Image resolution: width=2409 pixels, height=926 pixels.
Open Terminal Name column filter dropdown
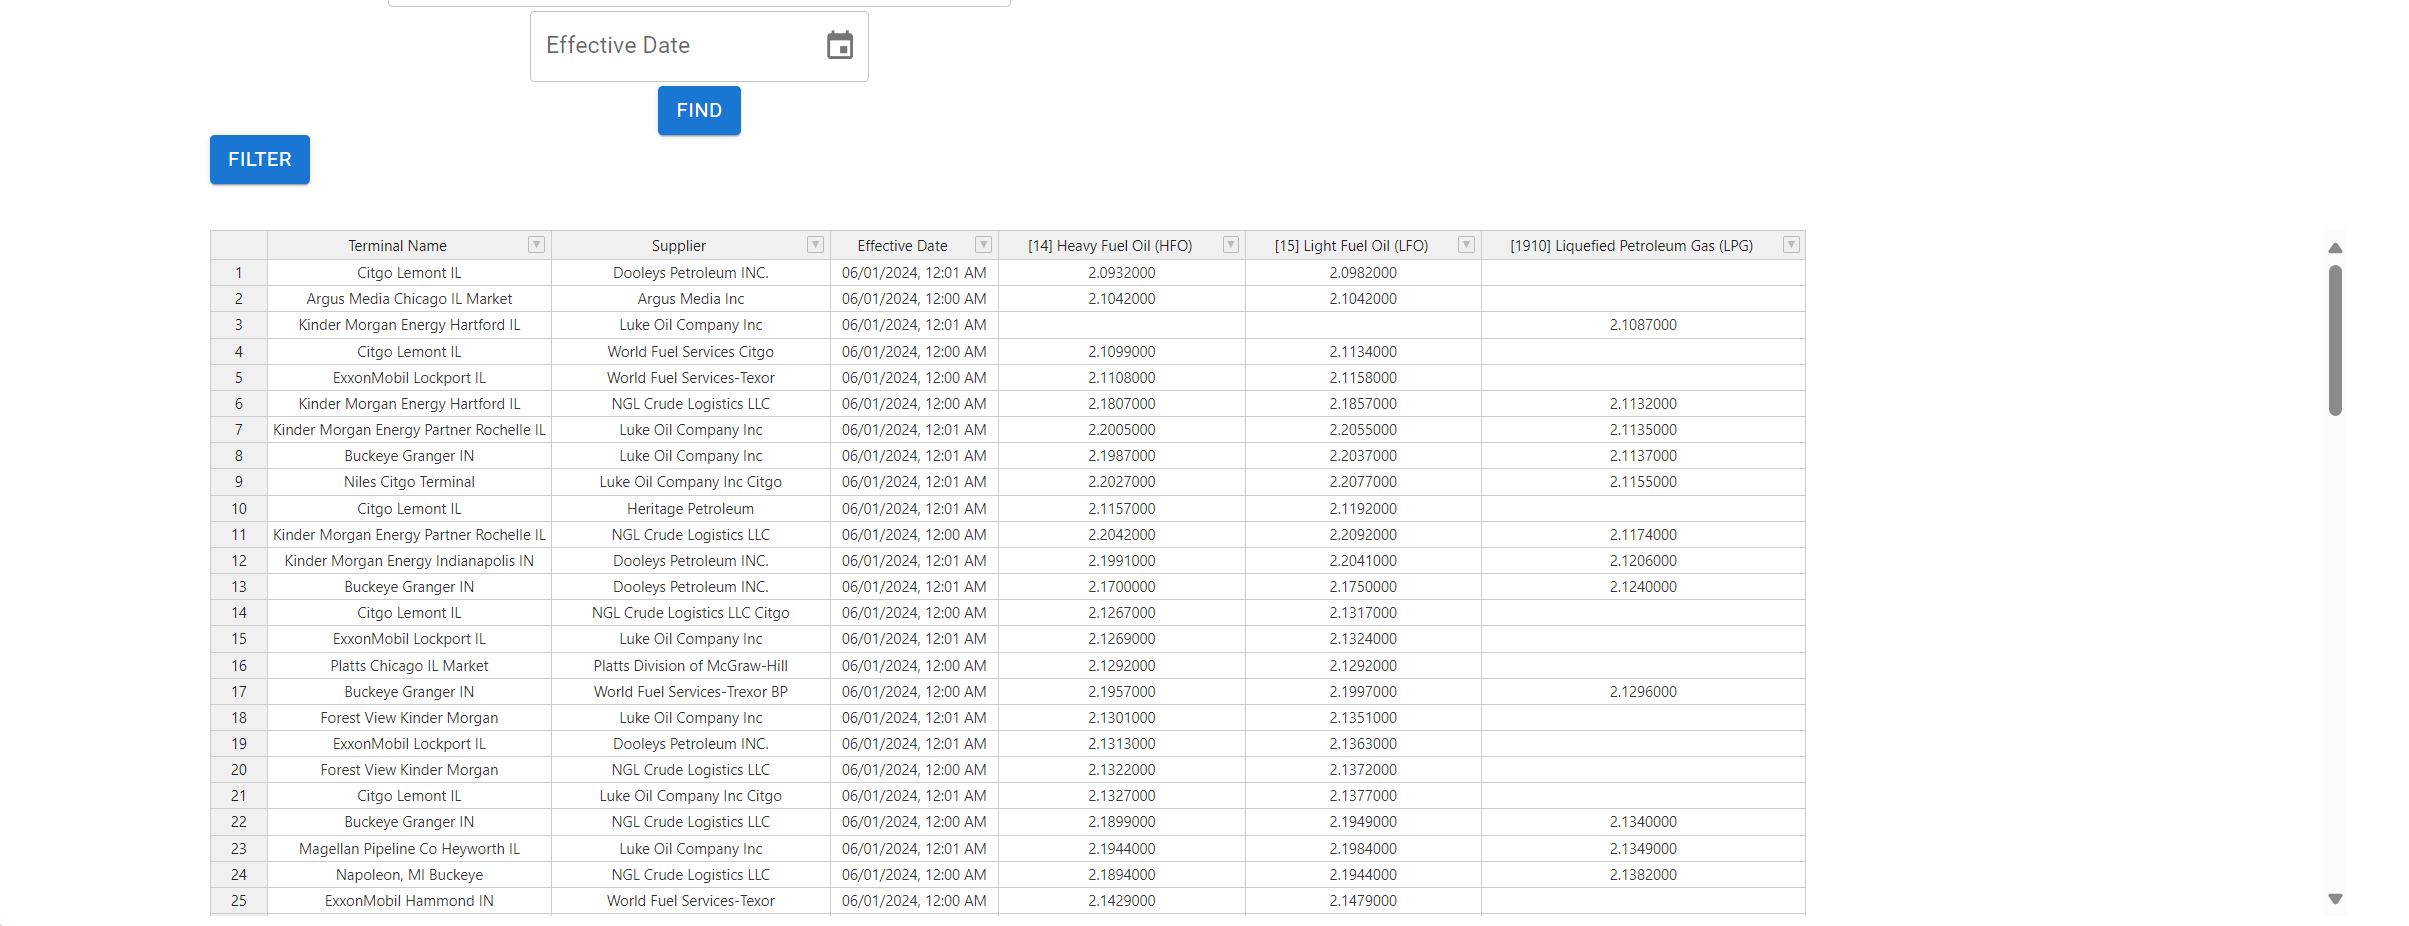tap(536, 245)
